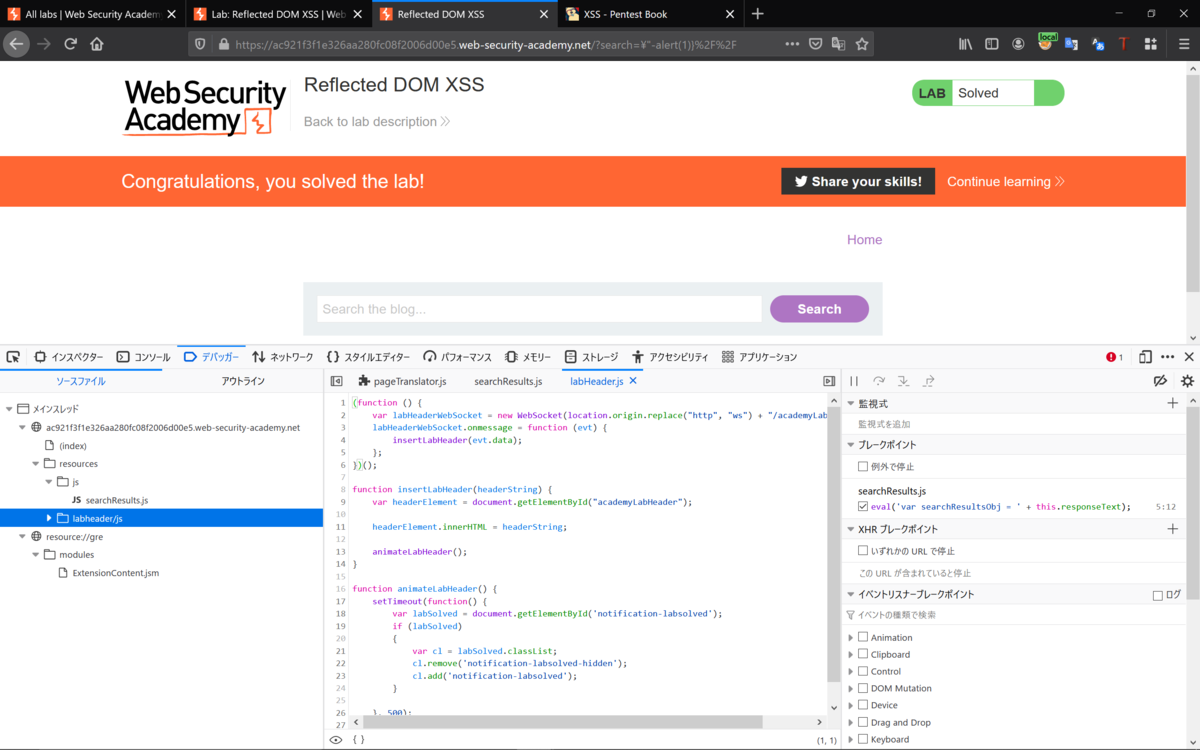Click the step over button
This screenshot has height=750, width=1200.
pos(879,381)
